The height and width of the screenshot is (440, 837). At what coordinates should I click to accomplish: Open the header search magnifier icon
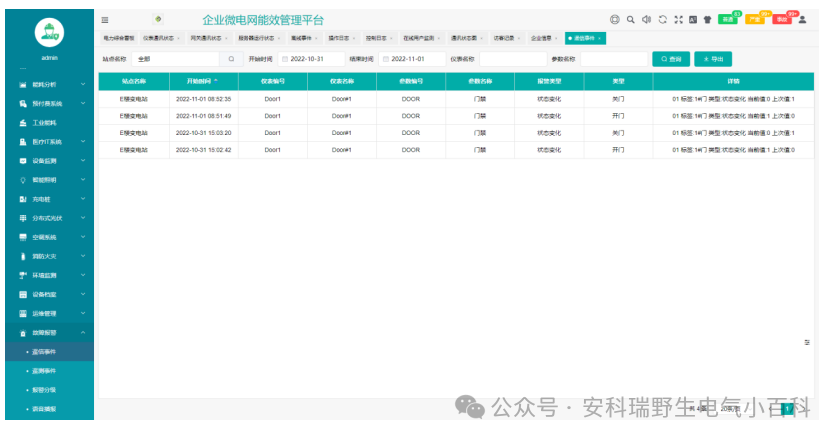630,20
